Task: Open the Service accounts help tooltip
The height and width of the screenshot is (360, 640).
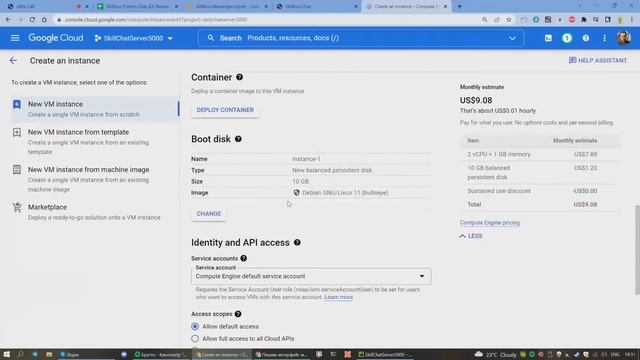Action: click(x=244, y=258)
